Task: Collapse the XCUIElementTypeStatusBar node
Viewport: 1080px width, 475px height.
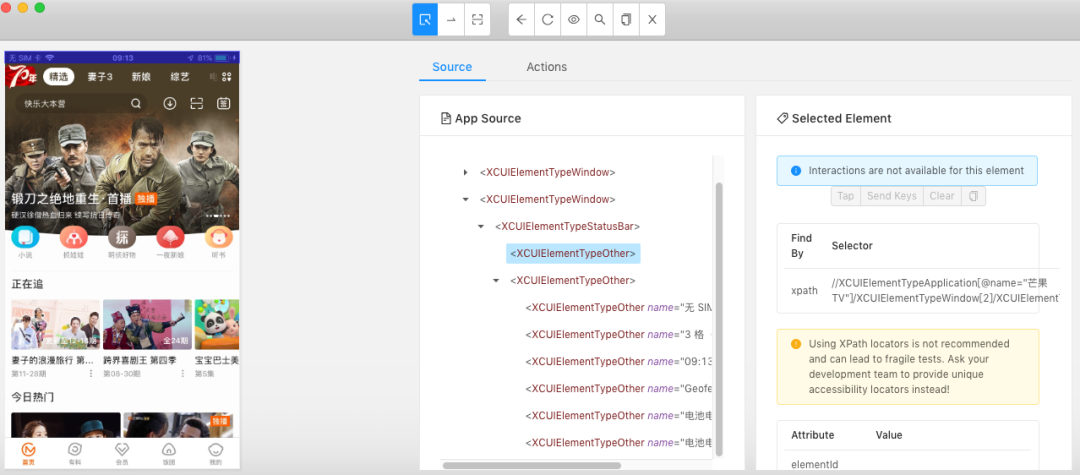Action: (x=481, y=227)
